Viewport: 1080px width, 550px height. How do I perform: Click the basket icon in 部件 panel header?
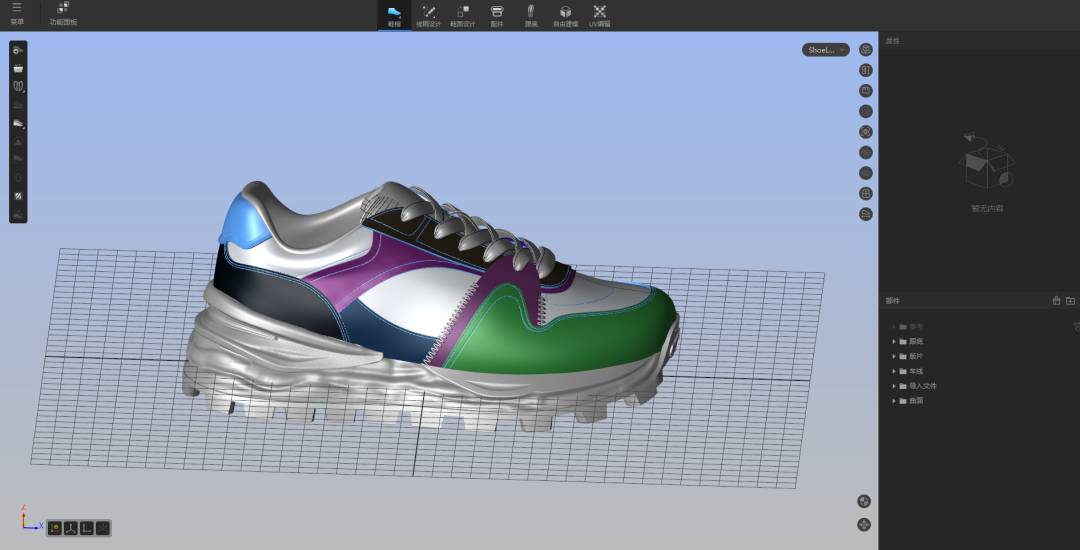pyautogui.click(x=1056, y=300)
